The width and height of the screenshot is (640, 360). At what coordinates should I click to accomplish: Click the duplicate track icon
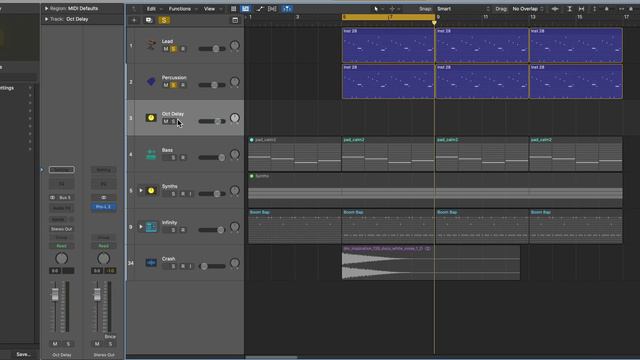[x=149, y=20]
